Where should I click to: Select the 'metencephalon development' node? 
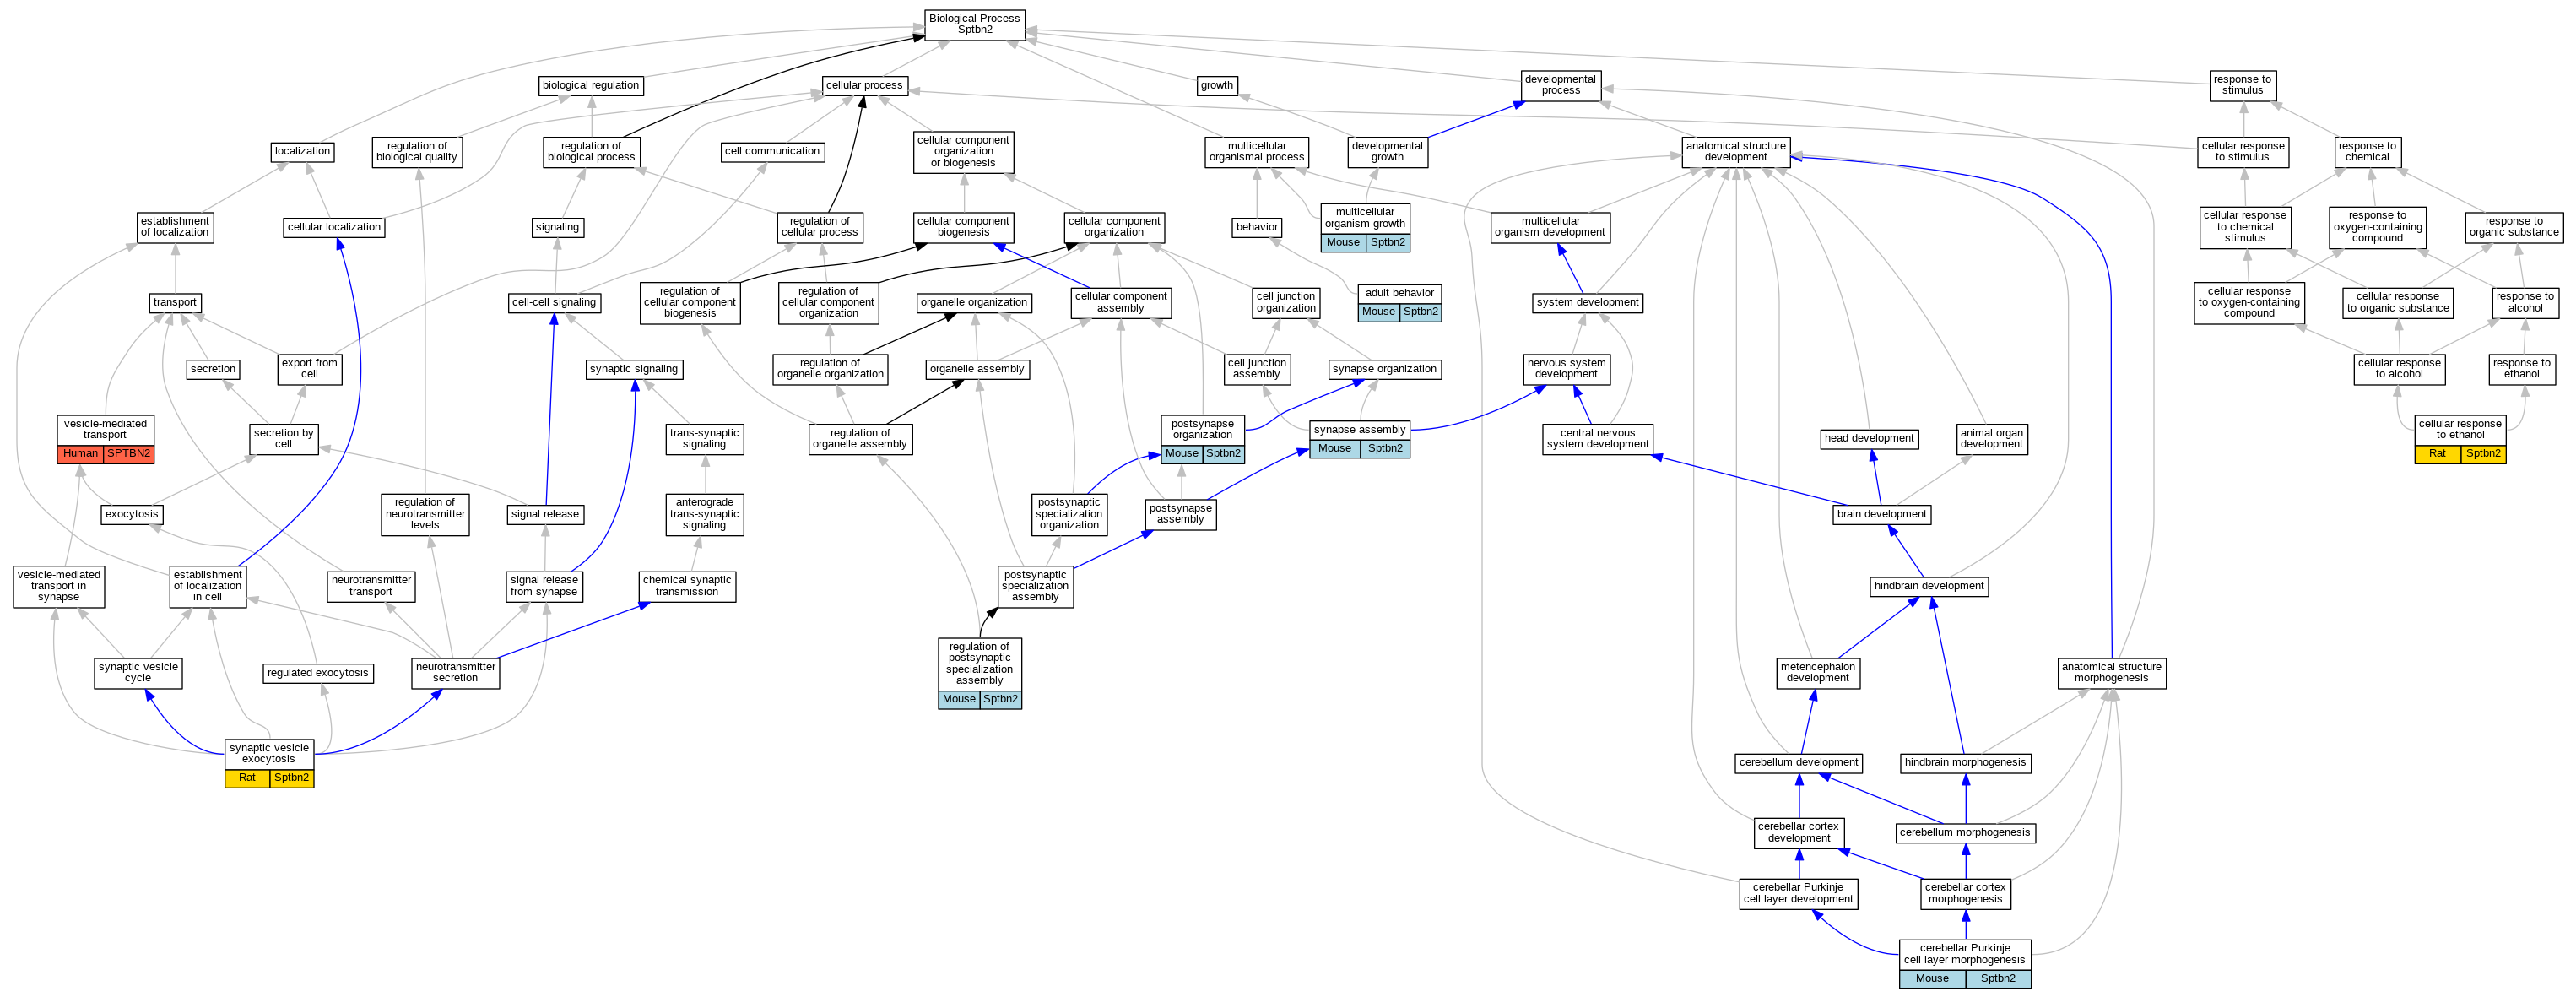pyautogui.click(x=1818, y=673)
